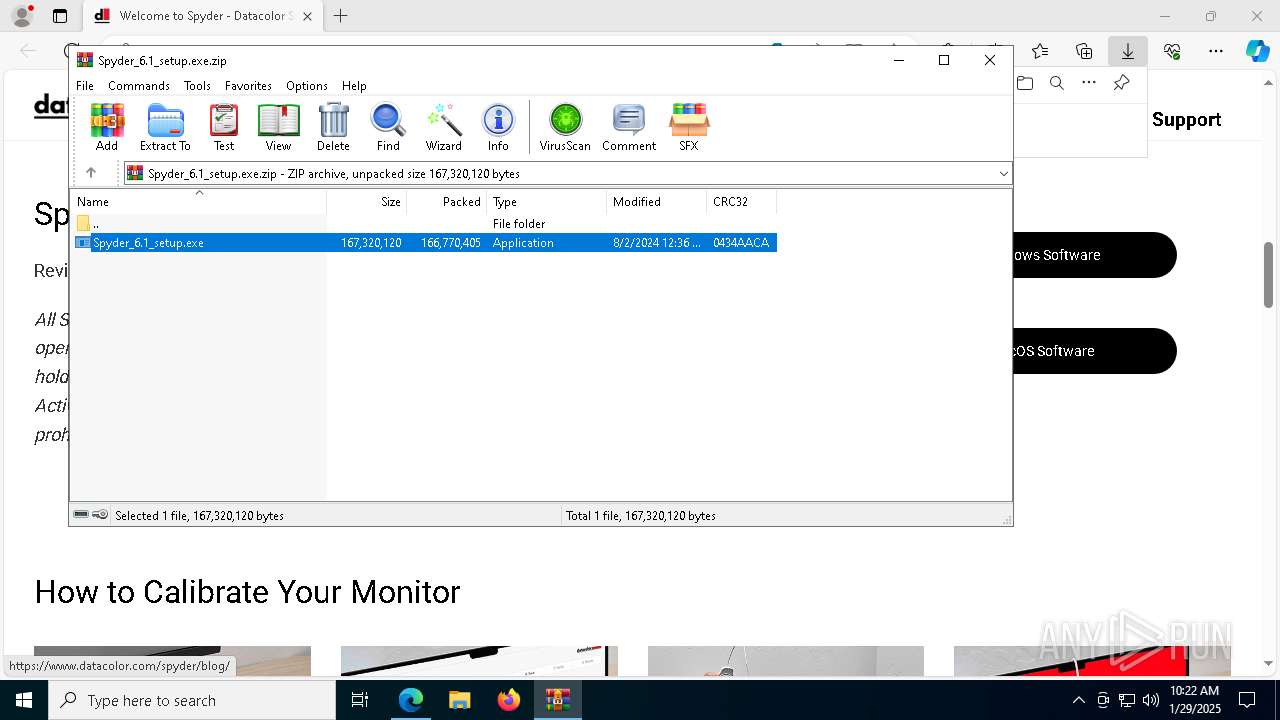1280x720 pixels.
Task: Pin the downloads panel
Action: (1121, 83)
